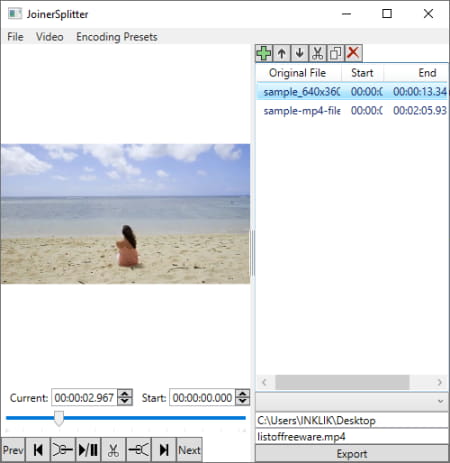The height and width of the screenshot is (463, 450).
Task: Click end time 00:00:13.34 cell
Action: coord(420,91)
